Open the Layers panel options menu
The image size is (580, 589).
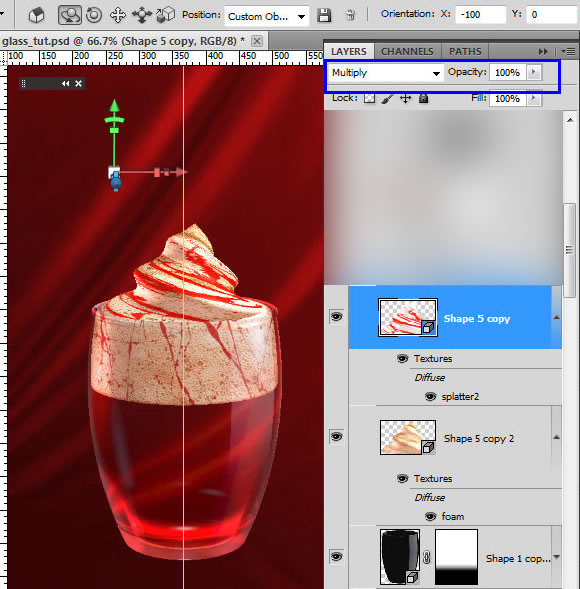(568, 51)
